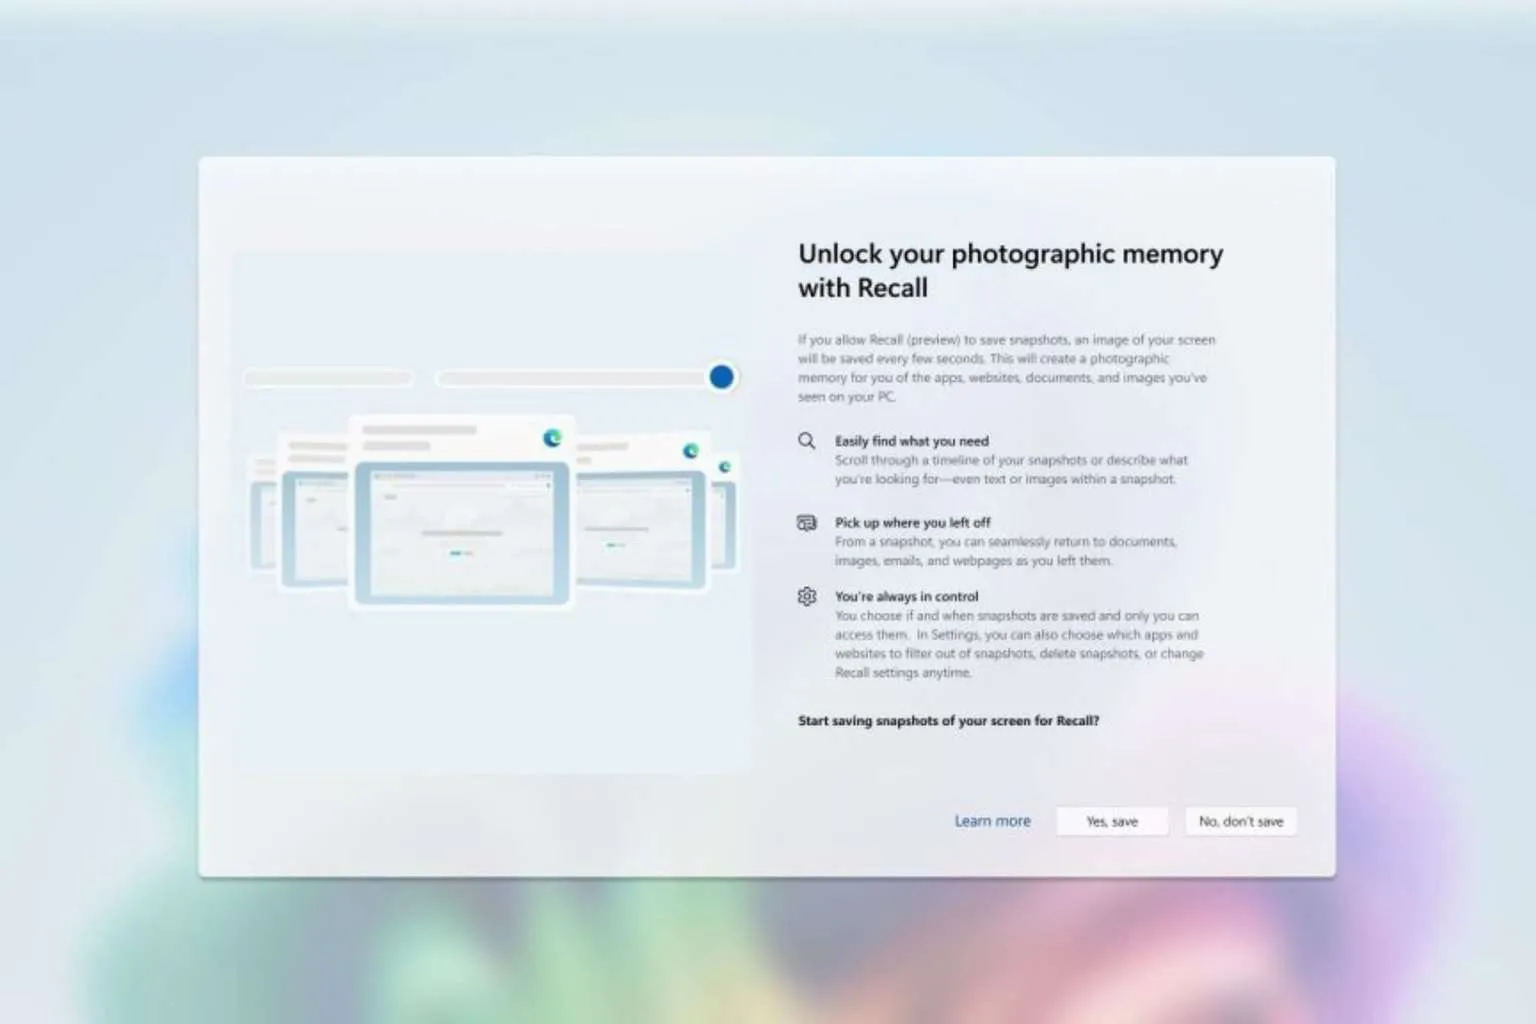Click the icon beside Pick up where you left off
Image resolution: width=1536 pixels, height=1024 pixels.
pyautogui.click(x=807, y=523)
